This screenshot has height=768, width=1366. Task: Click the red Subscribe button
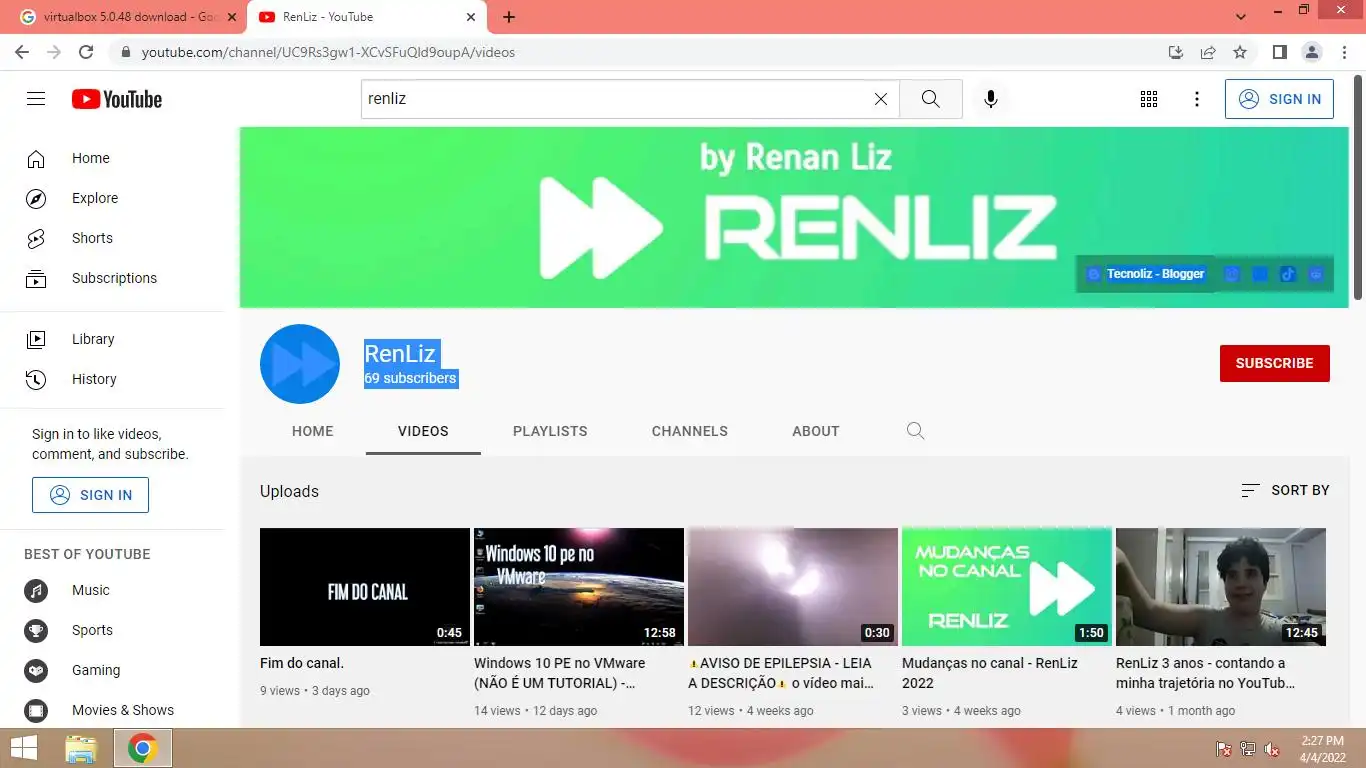coord(1275,363)
